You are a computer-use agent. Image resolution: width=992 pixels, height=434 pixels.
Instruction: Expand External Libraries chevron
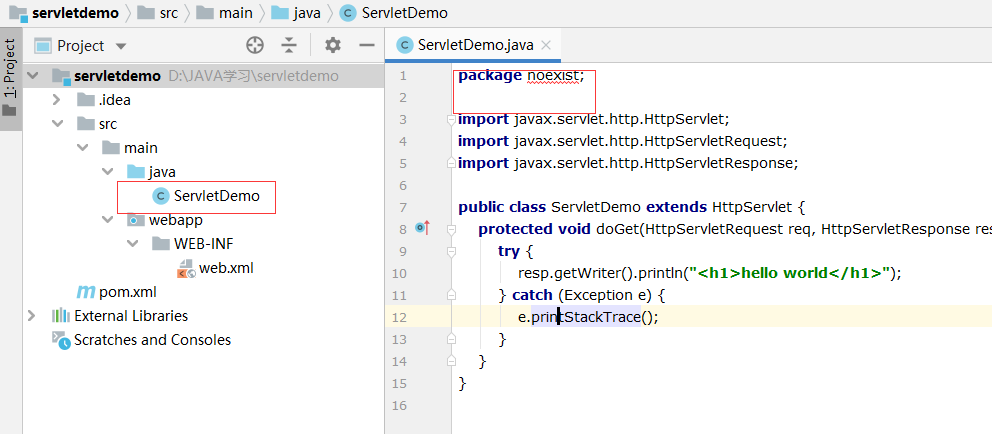pyautogui.click(x=32, y=315)
